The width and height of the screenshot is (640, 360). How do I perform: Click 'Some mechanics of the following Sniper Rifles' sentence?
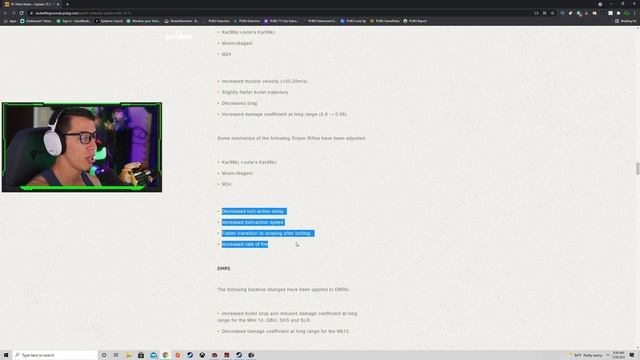pyautogui.click(x=291, y=138)
